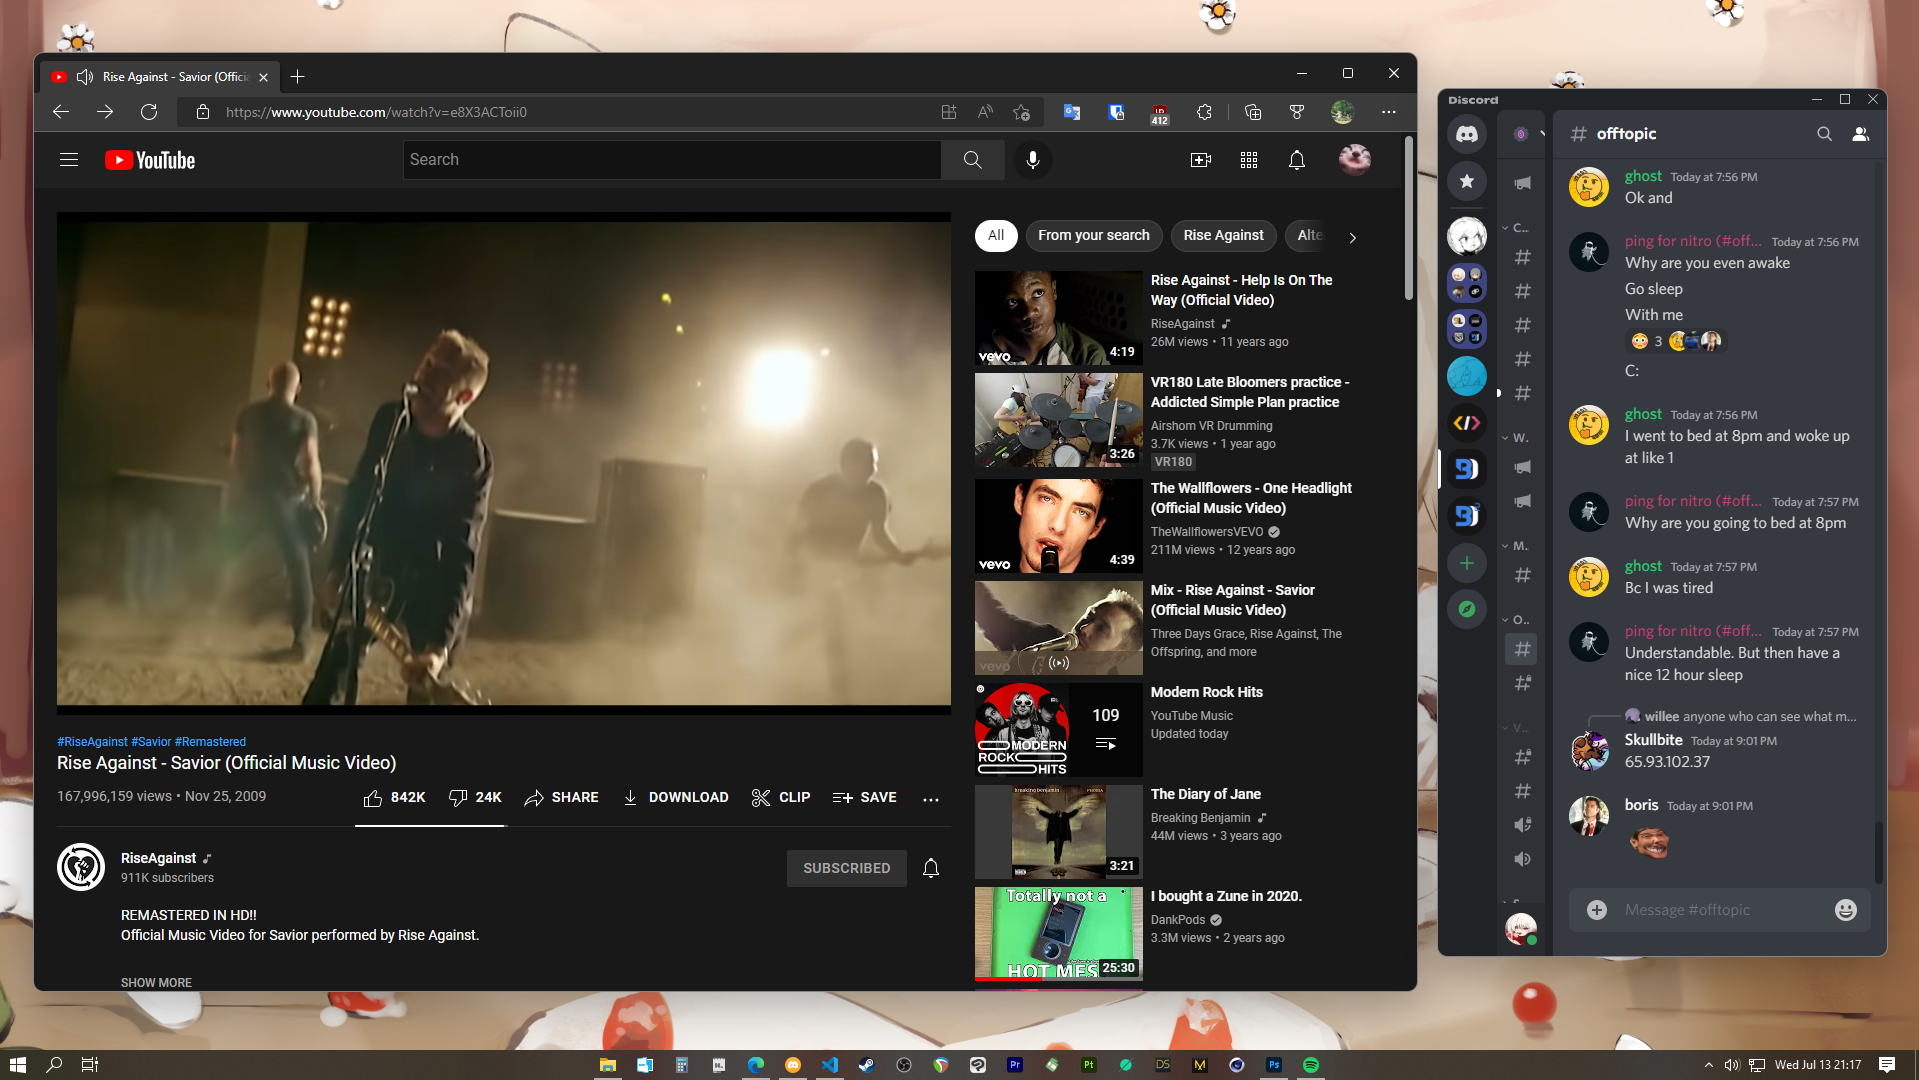Open YouTube notifications bell in header
Image resolution: width=1919 pixels, height=1080 pixels.
1297,160
